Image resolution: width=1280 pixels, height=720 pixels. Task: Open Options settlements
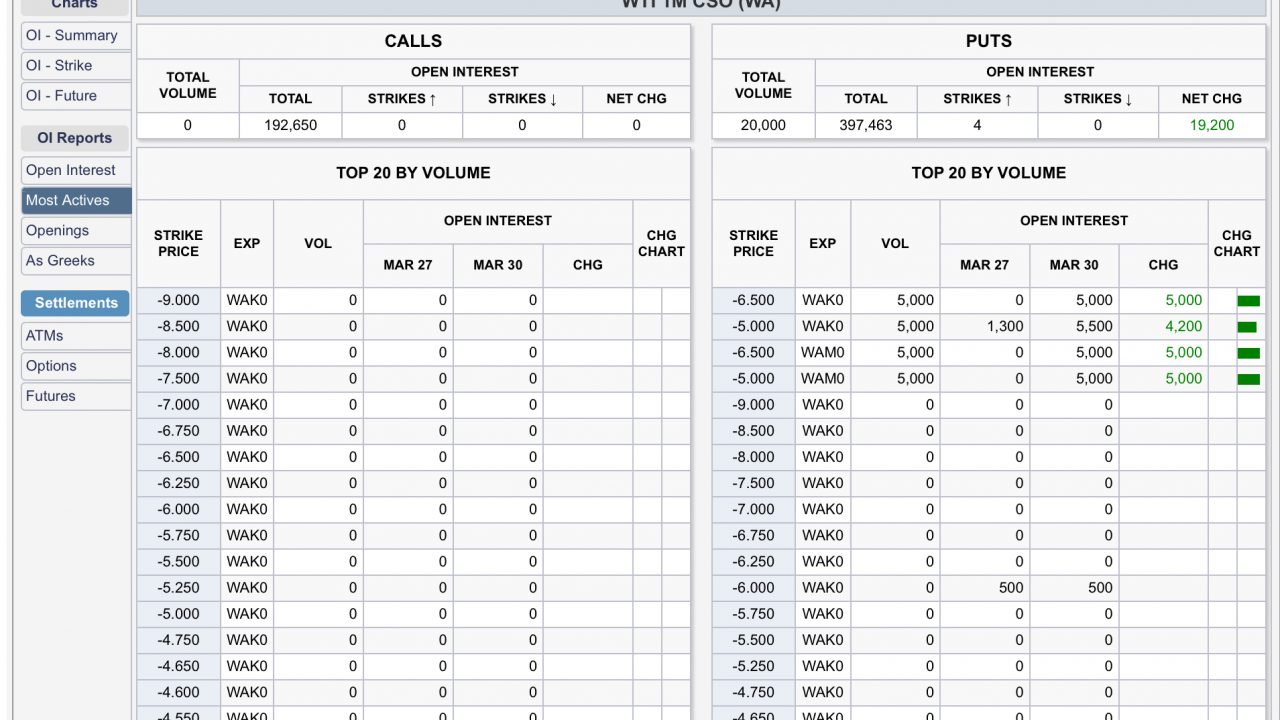point(76,366)
